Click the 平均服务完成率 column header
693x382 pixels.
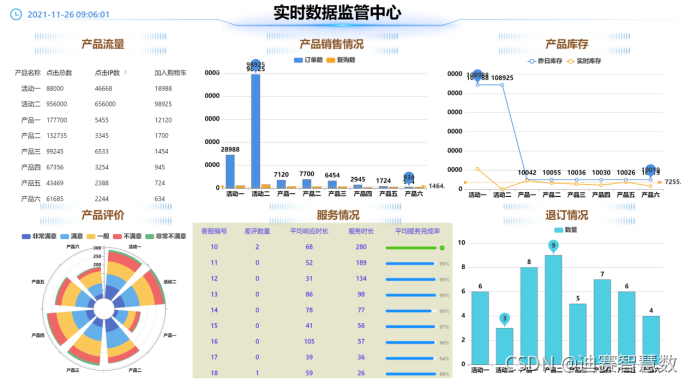coord(417,231)
